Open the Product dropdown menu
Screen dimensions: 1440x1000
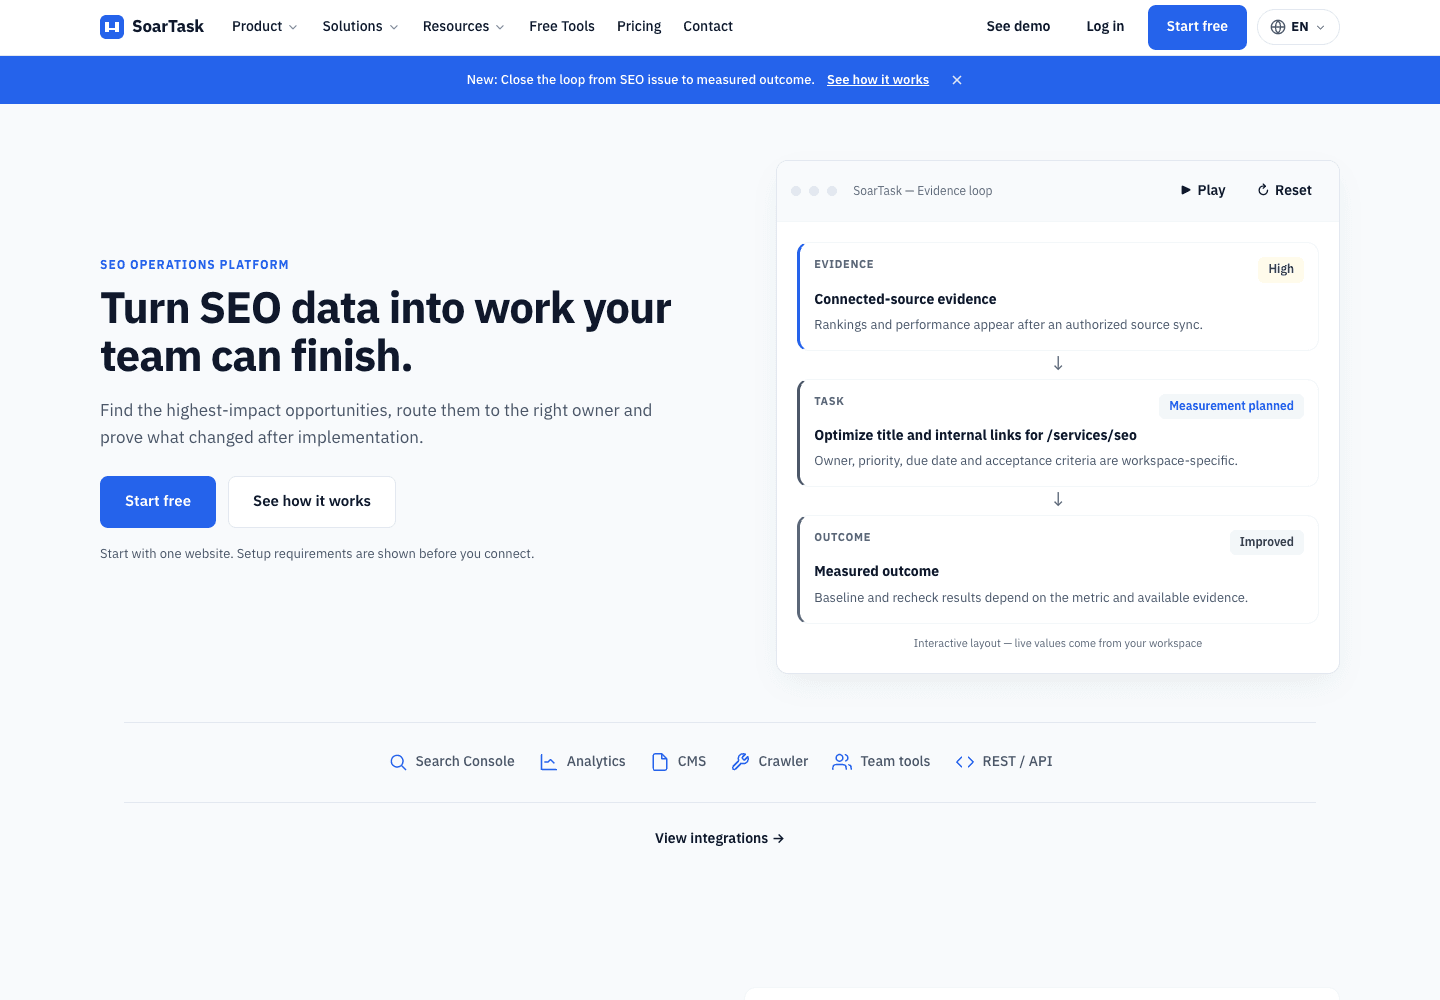click(265, 27)
